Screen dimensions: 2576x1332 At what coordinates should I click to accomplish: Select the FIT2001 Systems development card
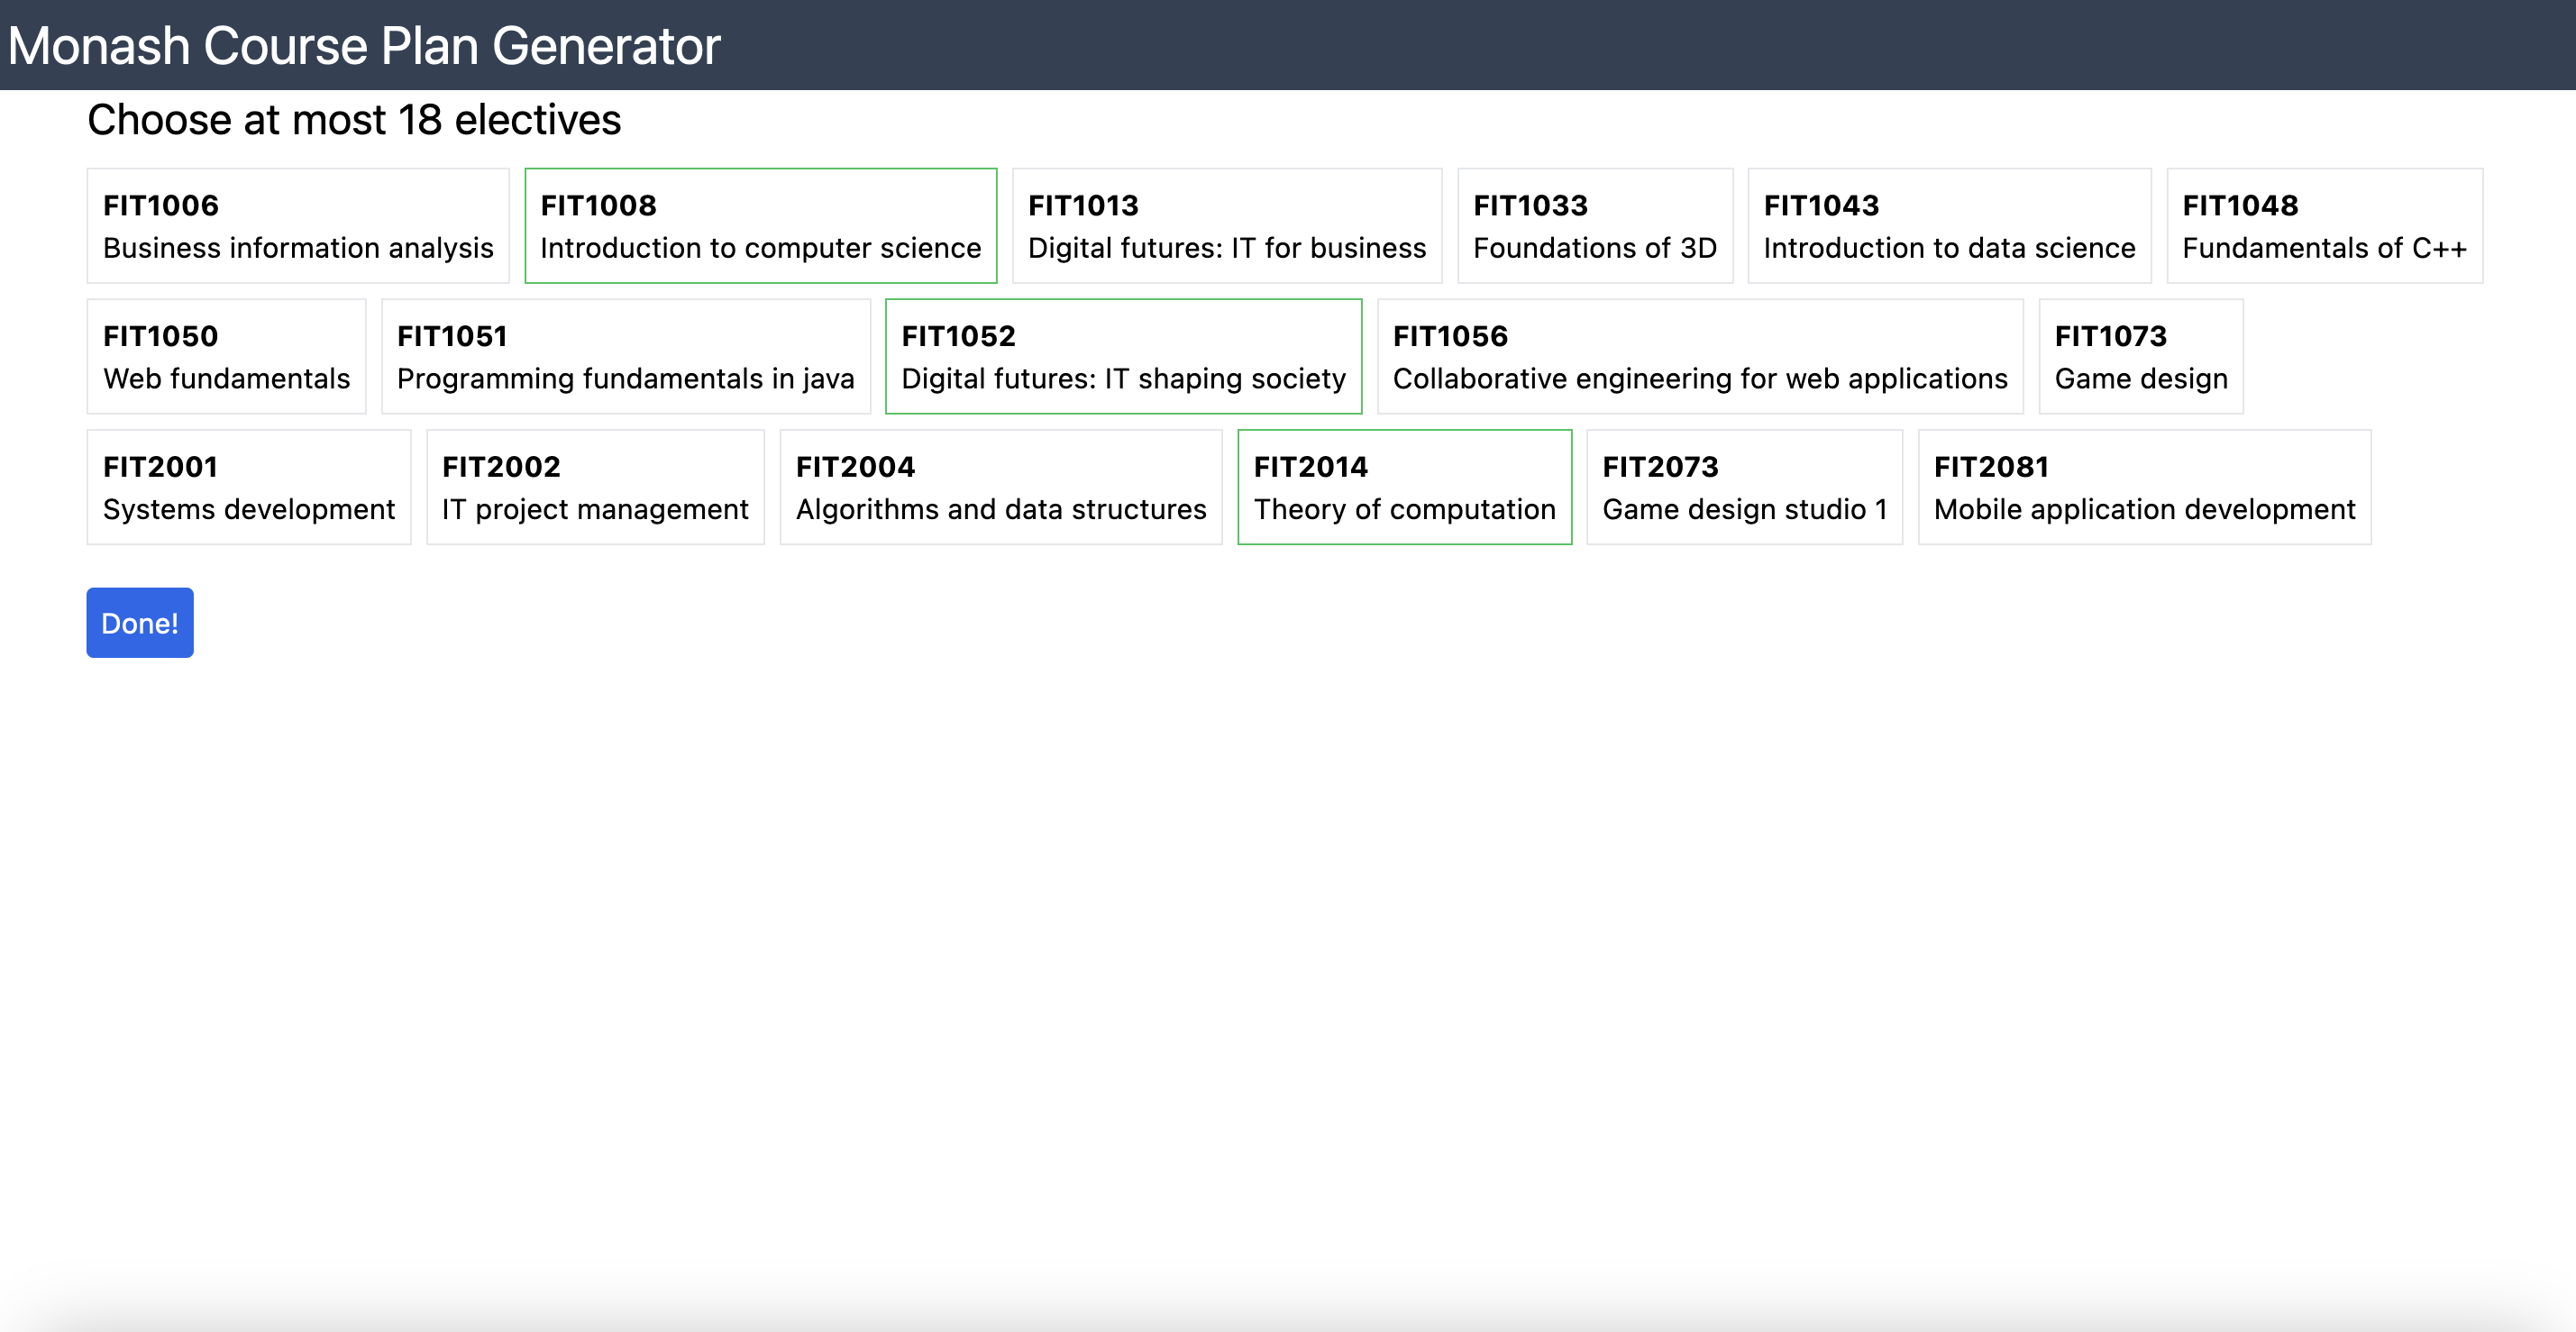249,487
